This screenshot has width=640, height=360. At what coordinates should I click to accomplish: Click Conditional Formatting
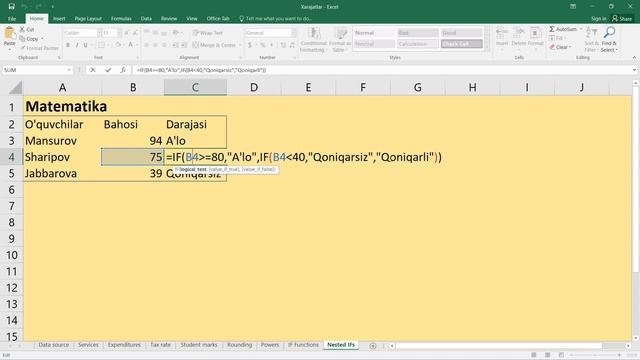click(313, 40)
